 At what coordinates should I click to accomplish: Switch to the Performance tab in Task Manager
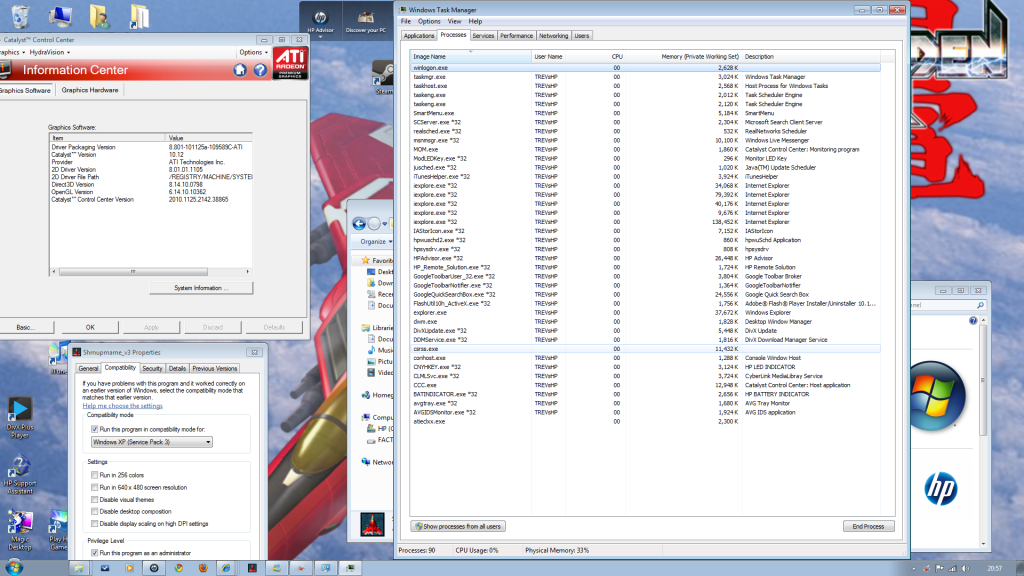pos(517,36)
